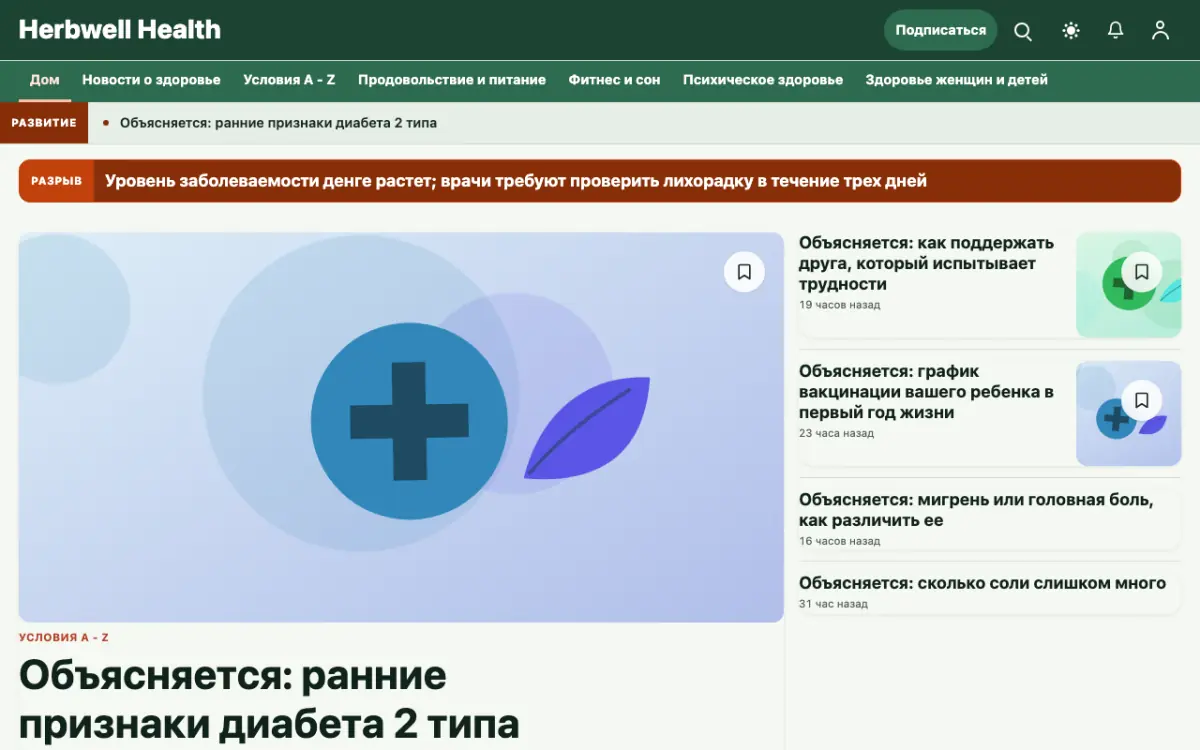Open the friend support article thumbnail image
The width and height of the screenshot is (1200, 750).
pyautogui.click(x=1128, y=285)
